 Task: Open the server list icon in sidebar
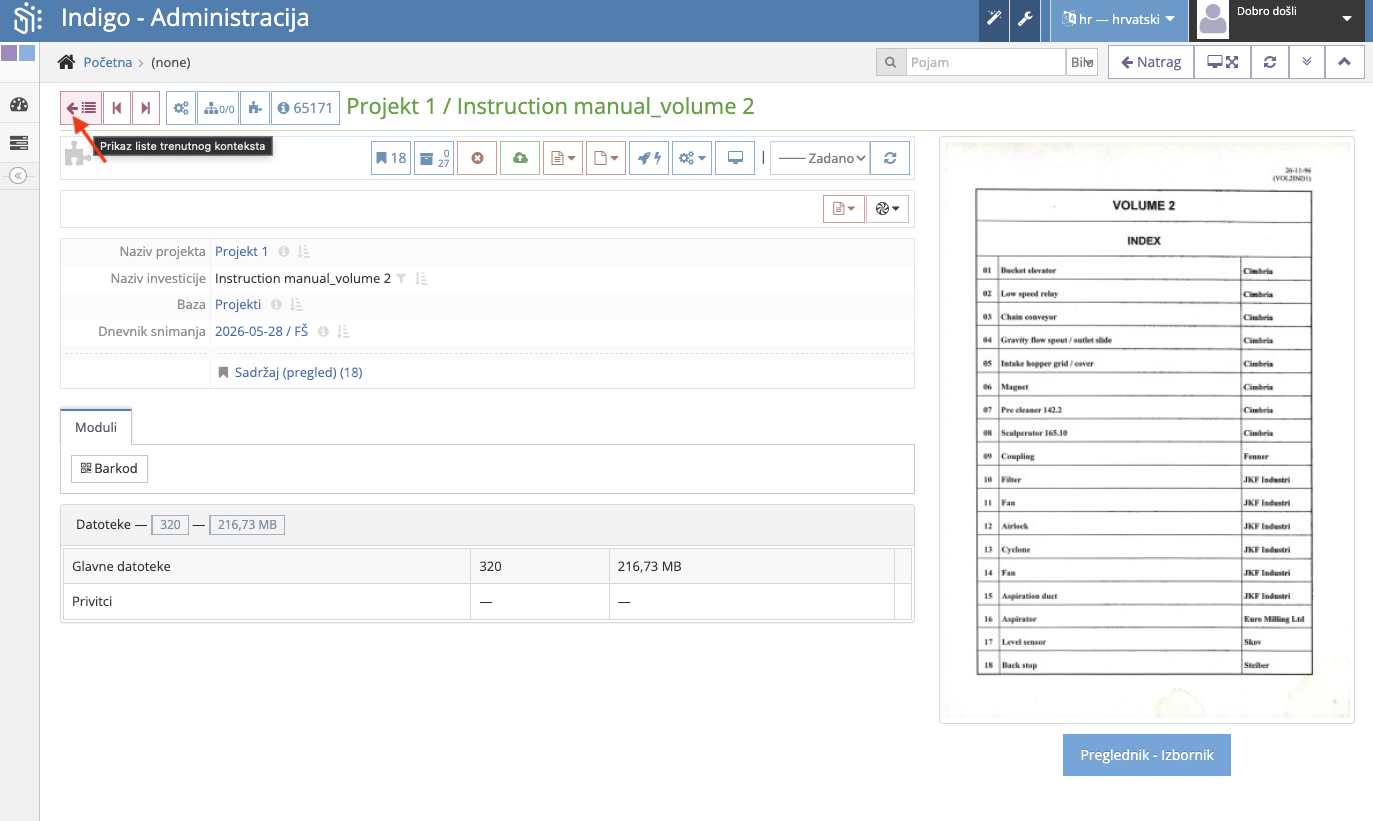pyautogui.click(x=18, y=143)
